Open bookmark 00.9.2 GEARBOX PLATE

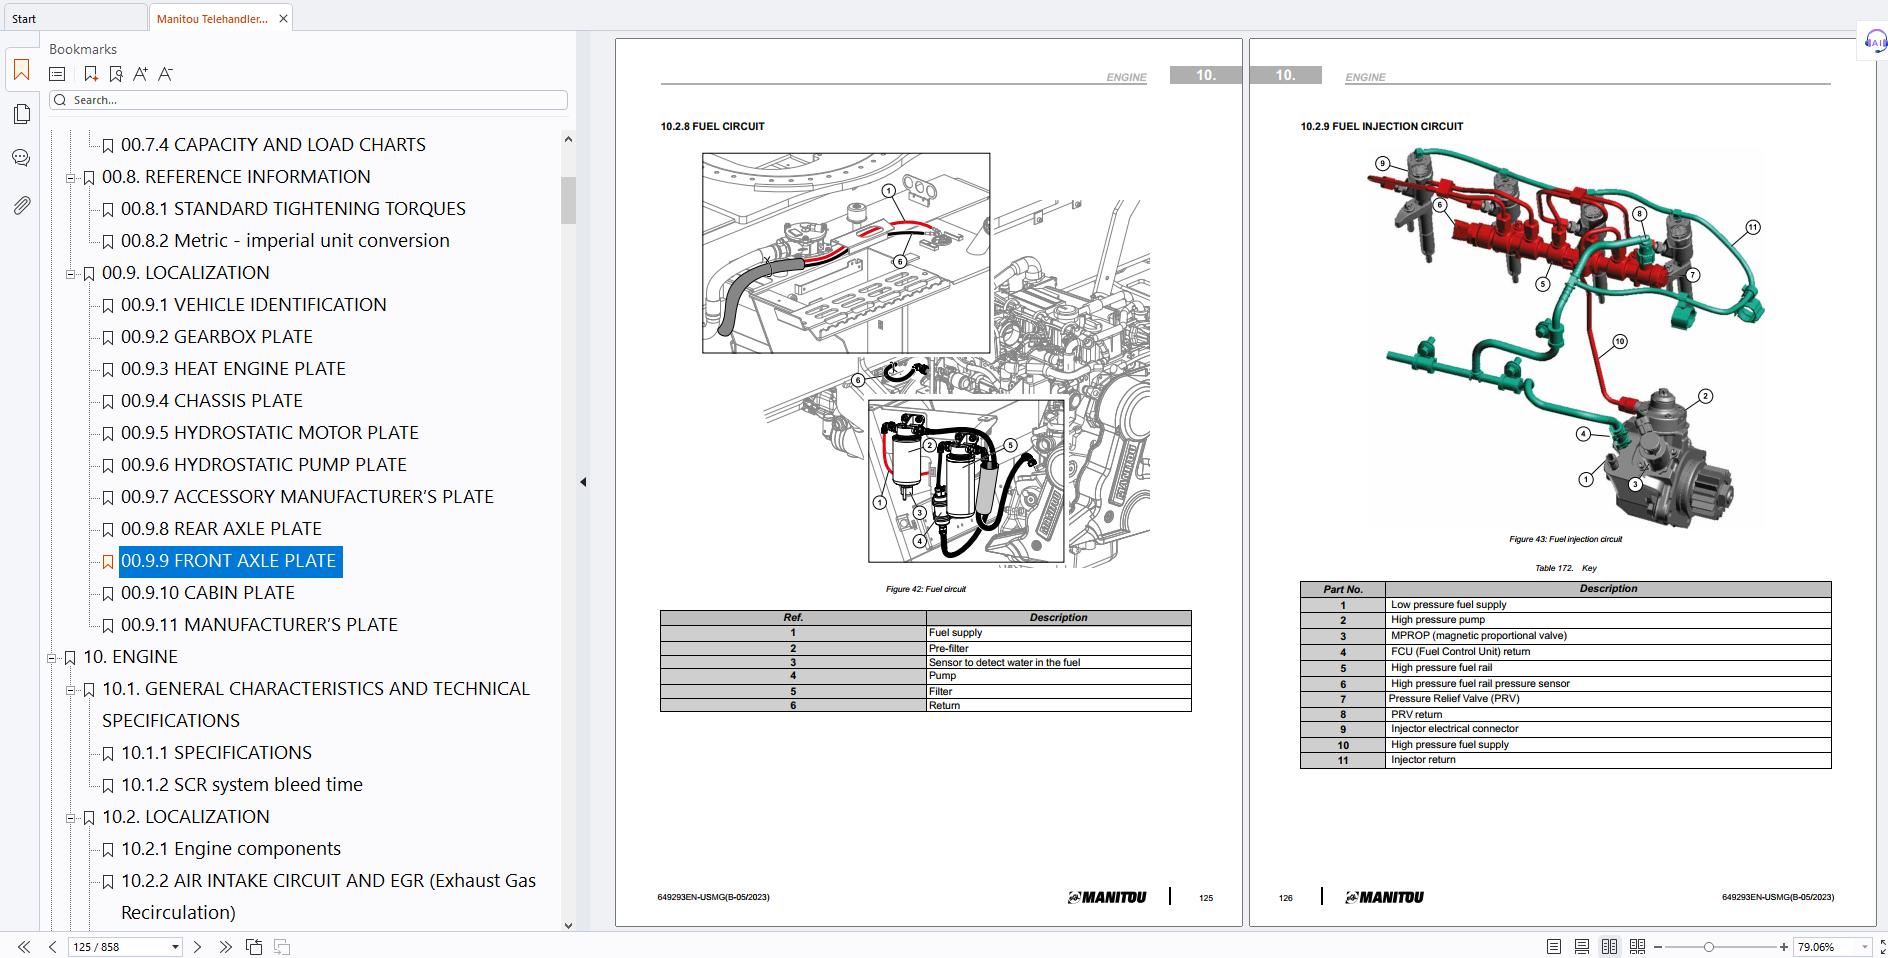(217, 337)
